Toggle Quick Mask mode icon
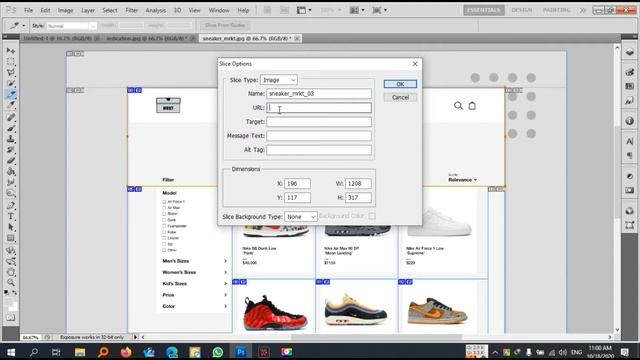 (x=11, y=318)
